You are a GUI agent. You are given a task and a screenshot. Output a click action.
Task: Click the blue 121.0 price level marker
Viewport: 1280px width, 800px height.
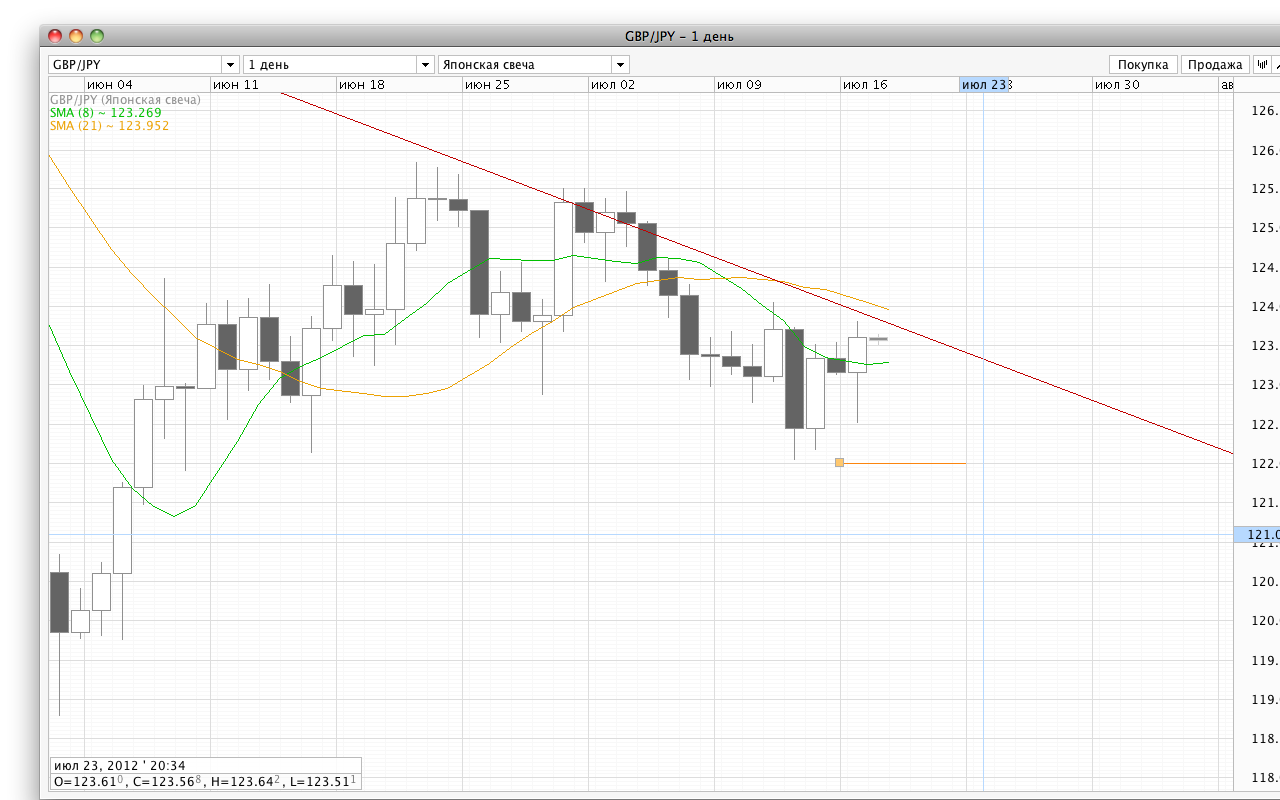point(1257,535)
